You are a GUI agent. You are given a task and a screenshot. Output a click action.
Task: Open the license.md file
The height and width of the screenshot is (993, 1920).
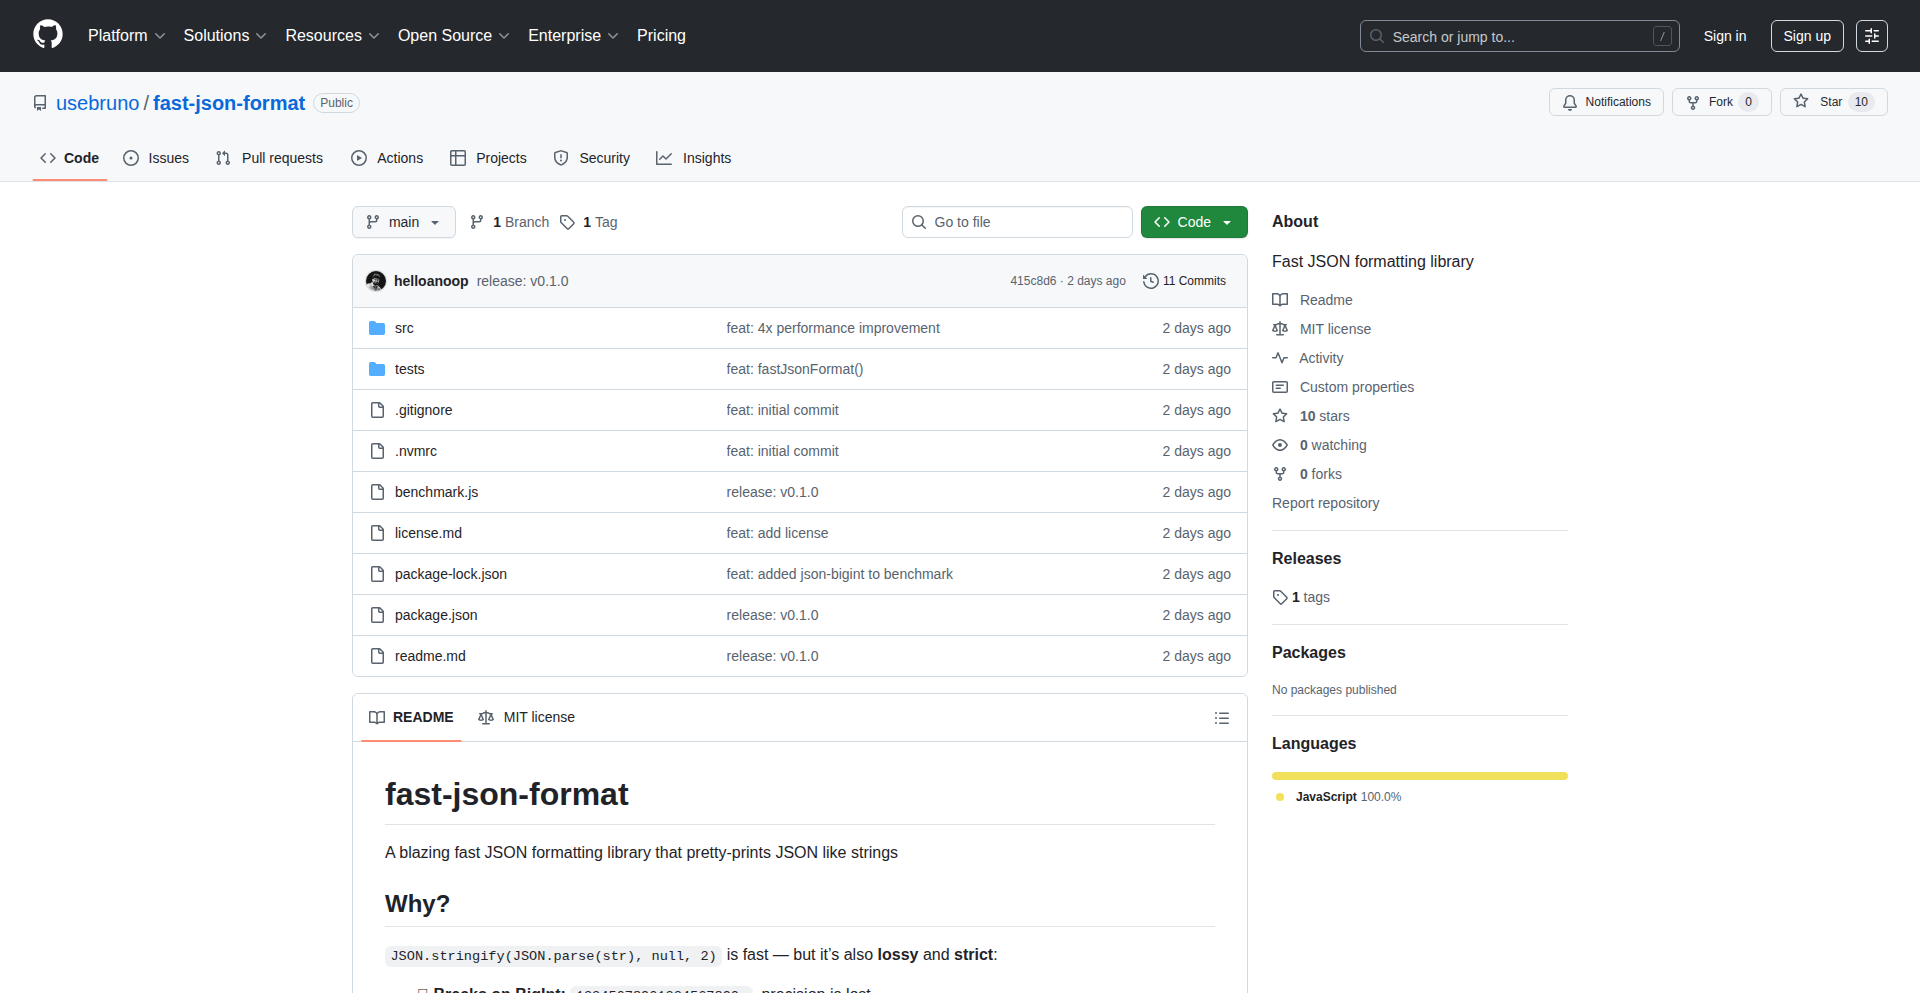[428, 533]
